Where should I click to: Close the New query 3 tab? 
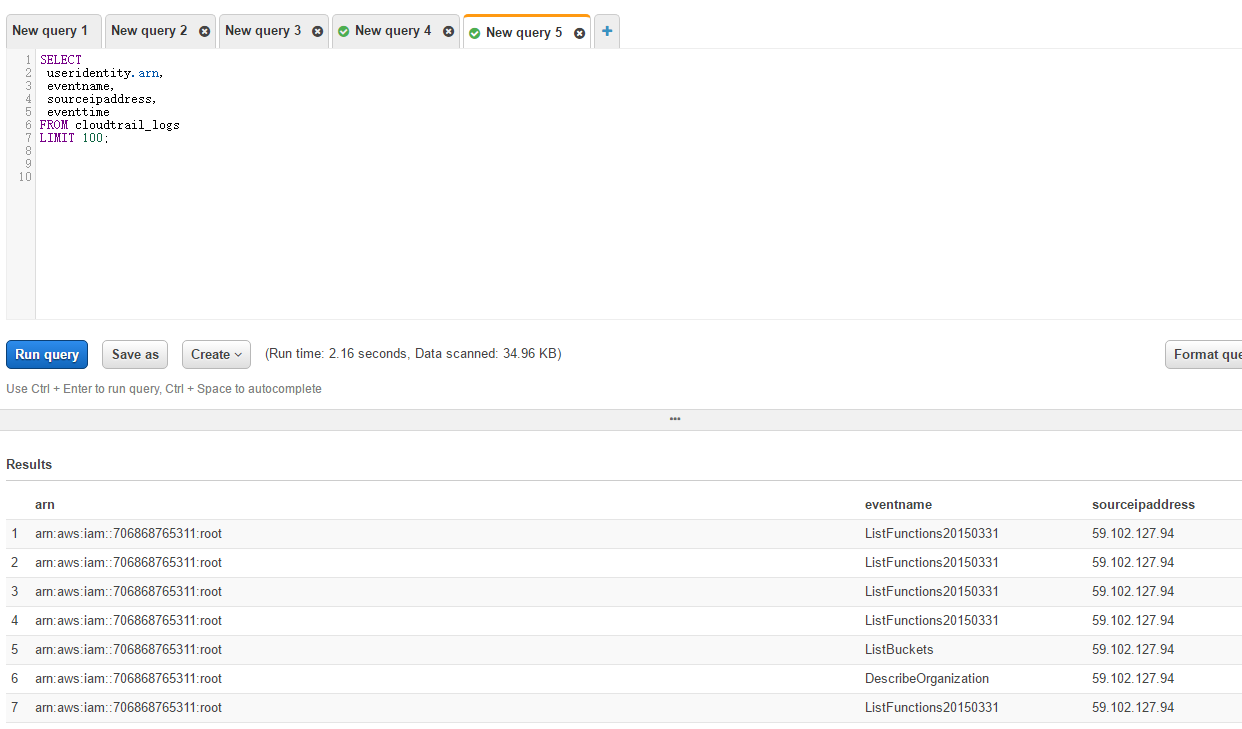click(318, 31)
